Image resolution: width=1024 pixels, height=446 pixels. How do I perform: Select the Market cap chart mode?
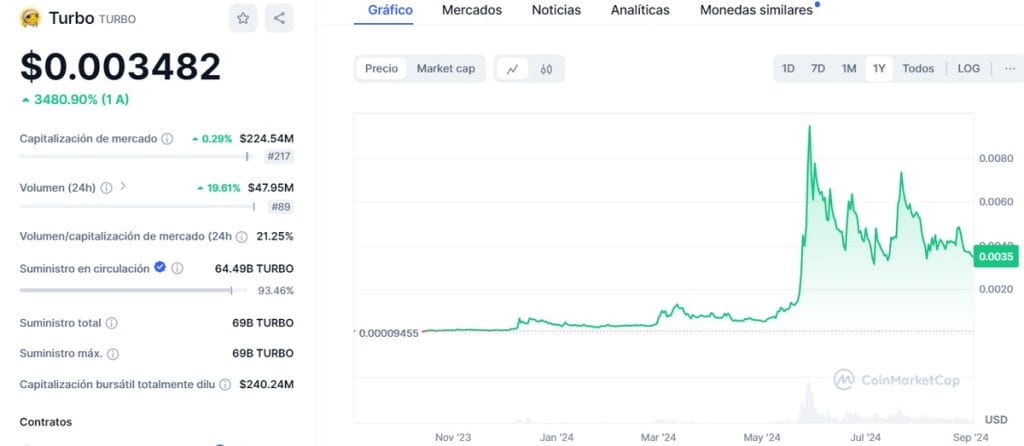pos(446,69)
